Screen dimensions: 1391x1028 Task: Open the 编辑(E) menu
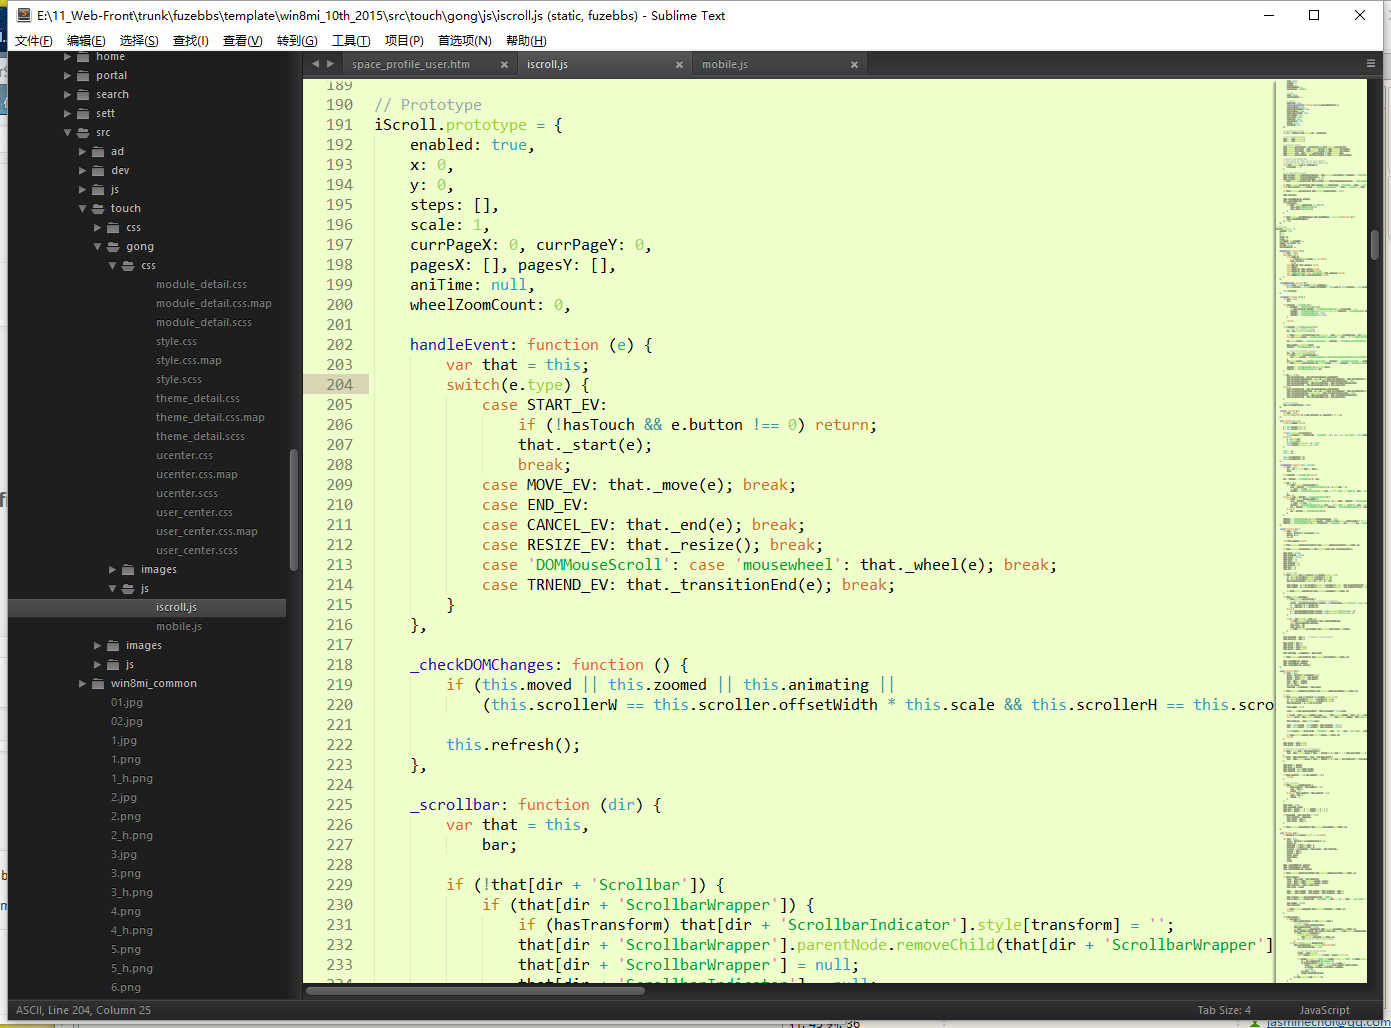pos(86,41)
